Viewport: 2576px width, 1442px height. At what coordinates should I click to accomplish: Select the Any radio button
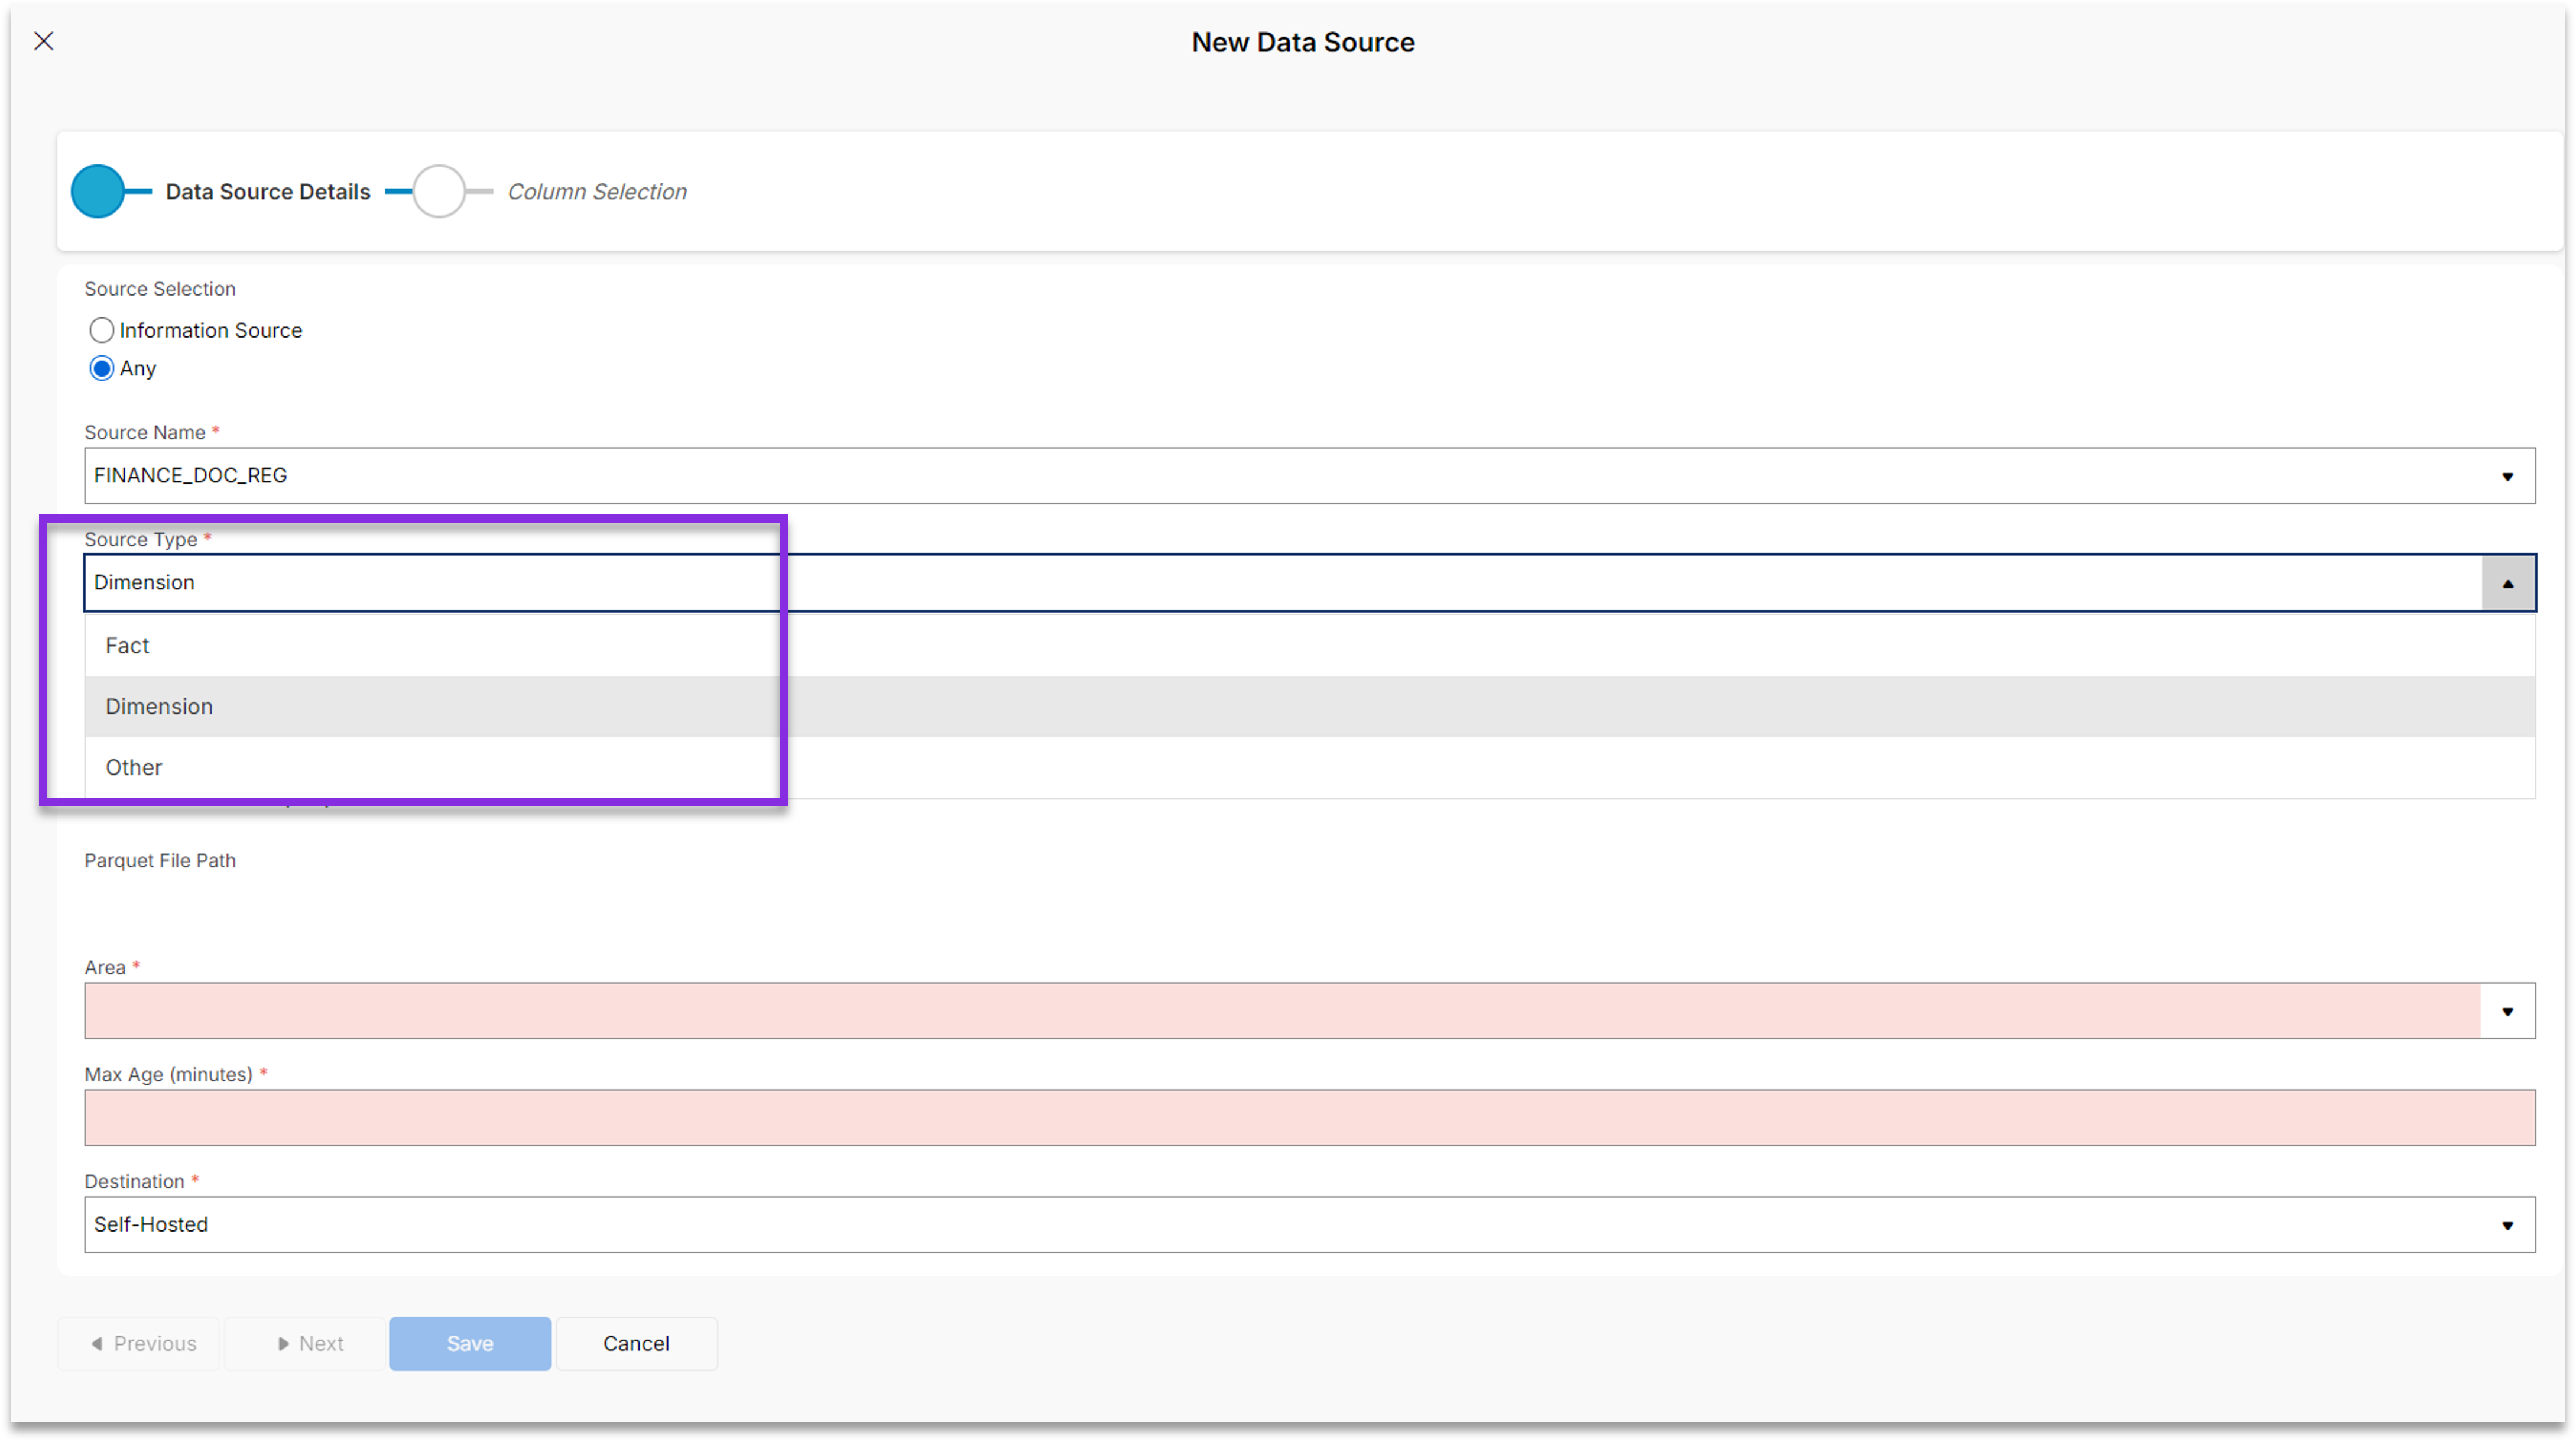pyautogui.click(x=101, y=368)
